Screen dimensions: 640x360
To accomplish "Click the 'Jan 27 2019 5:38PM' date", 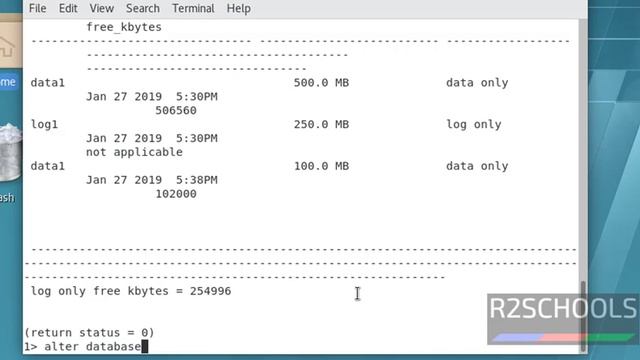I will [151, 180].
